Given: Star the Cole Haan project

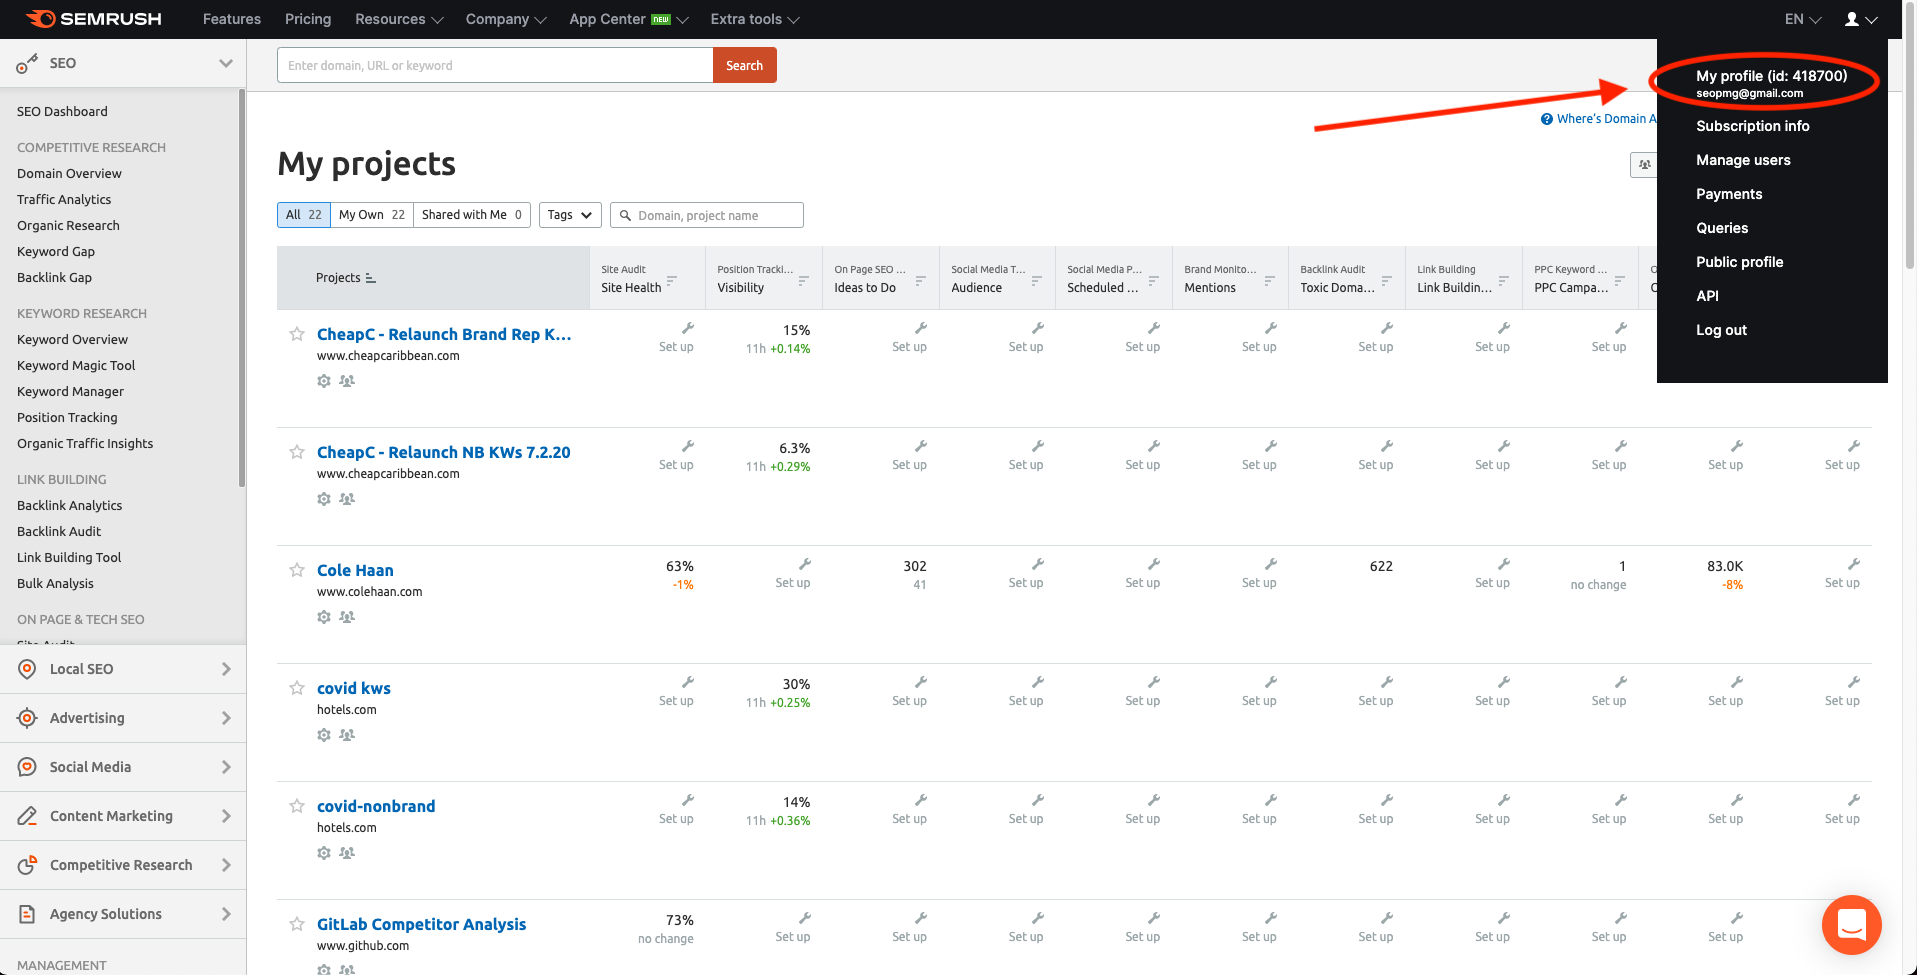Looking at the screenshot, I should point(297,570).
